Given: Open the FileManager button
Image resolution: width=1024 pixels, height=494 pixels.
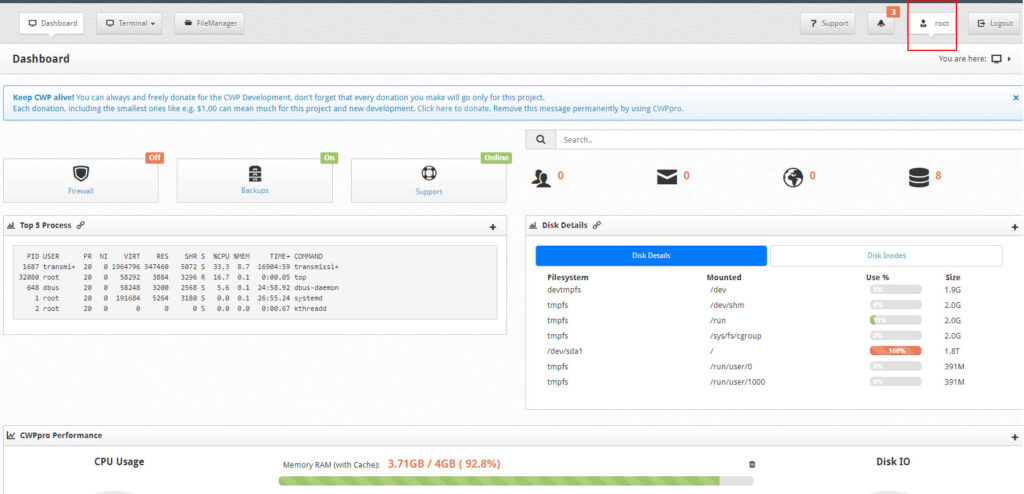Looking at the screenshot, I should [x=210, y=23].
